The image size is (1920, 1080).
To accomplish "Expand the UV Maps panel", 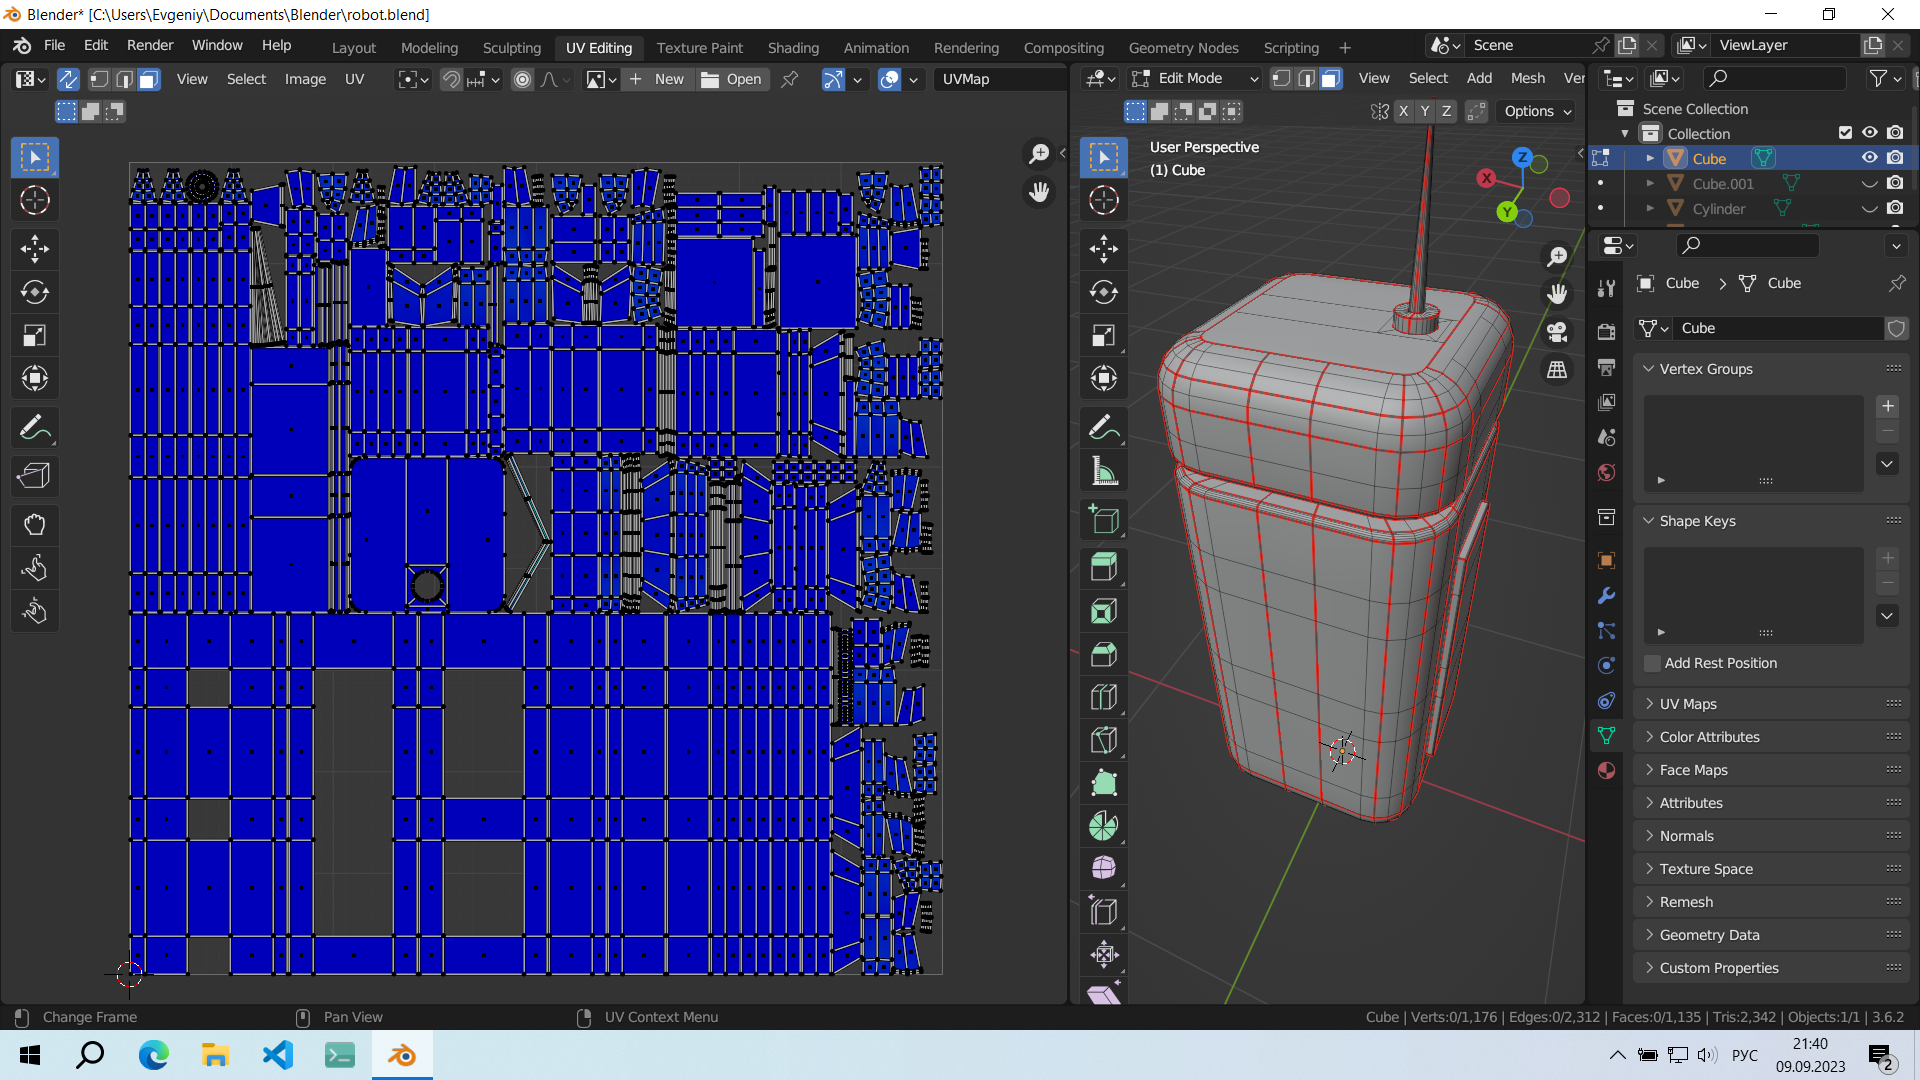I will point(1688,704).
